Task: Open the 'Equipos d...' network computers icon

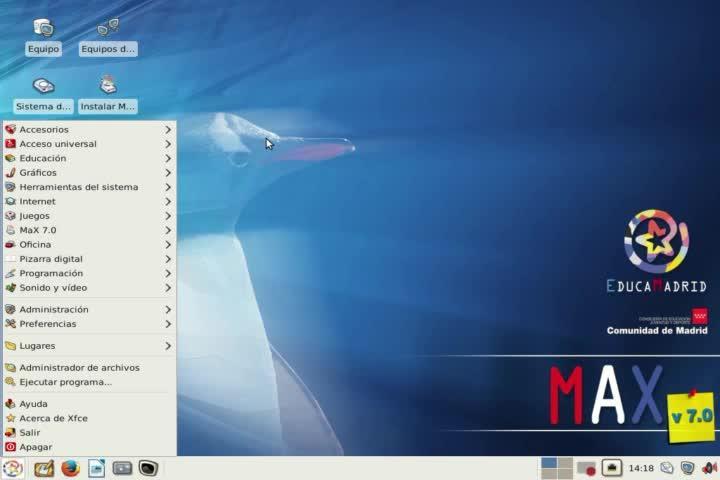Action: (108, 36)
